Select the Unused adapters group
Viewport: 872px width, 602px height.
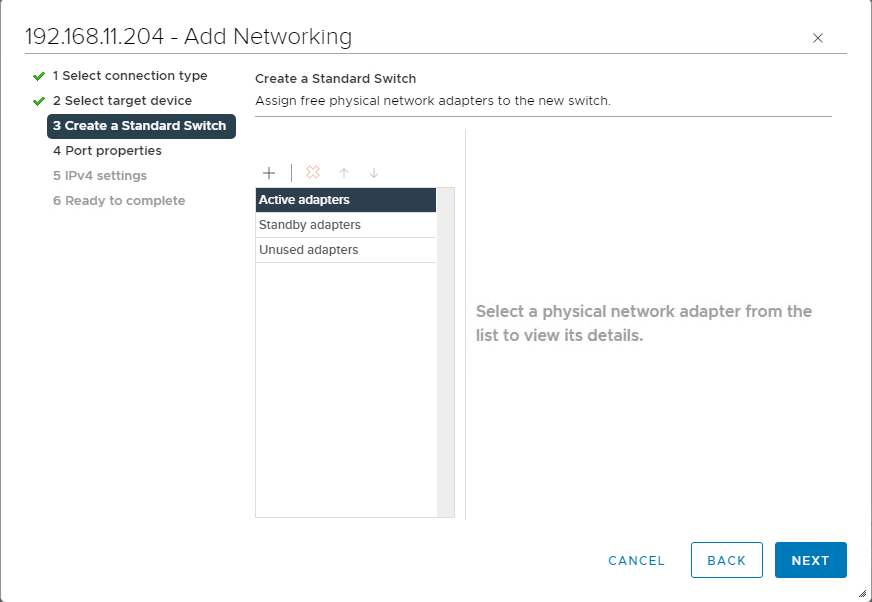(x=345, y=250)
